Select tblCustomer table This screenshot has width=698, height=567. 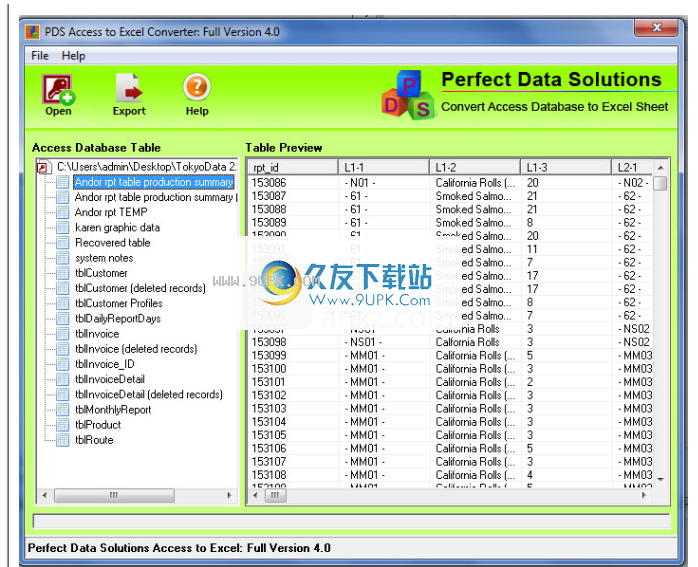(x=101, y=273)
